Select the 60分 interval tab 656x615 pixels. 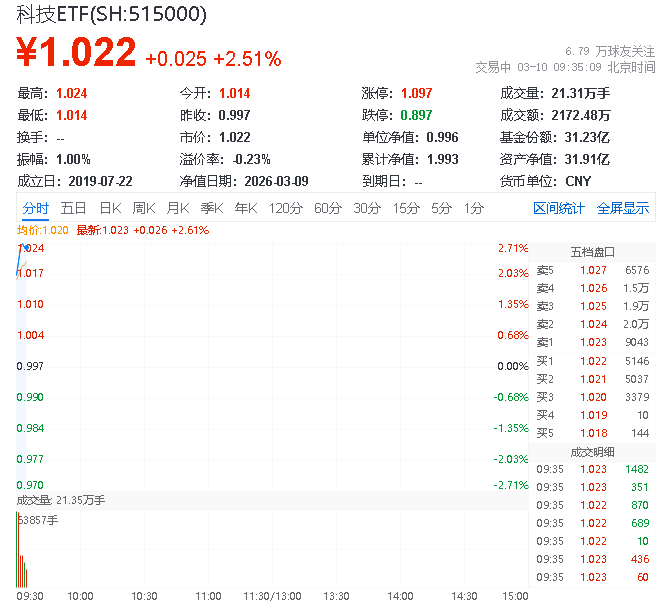(328, 208)
